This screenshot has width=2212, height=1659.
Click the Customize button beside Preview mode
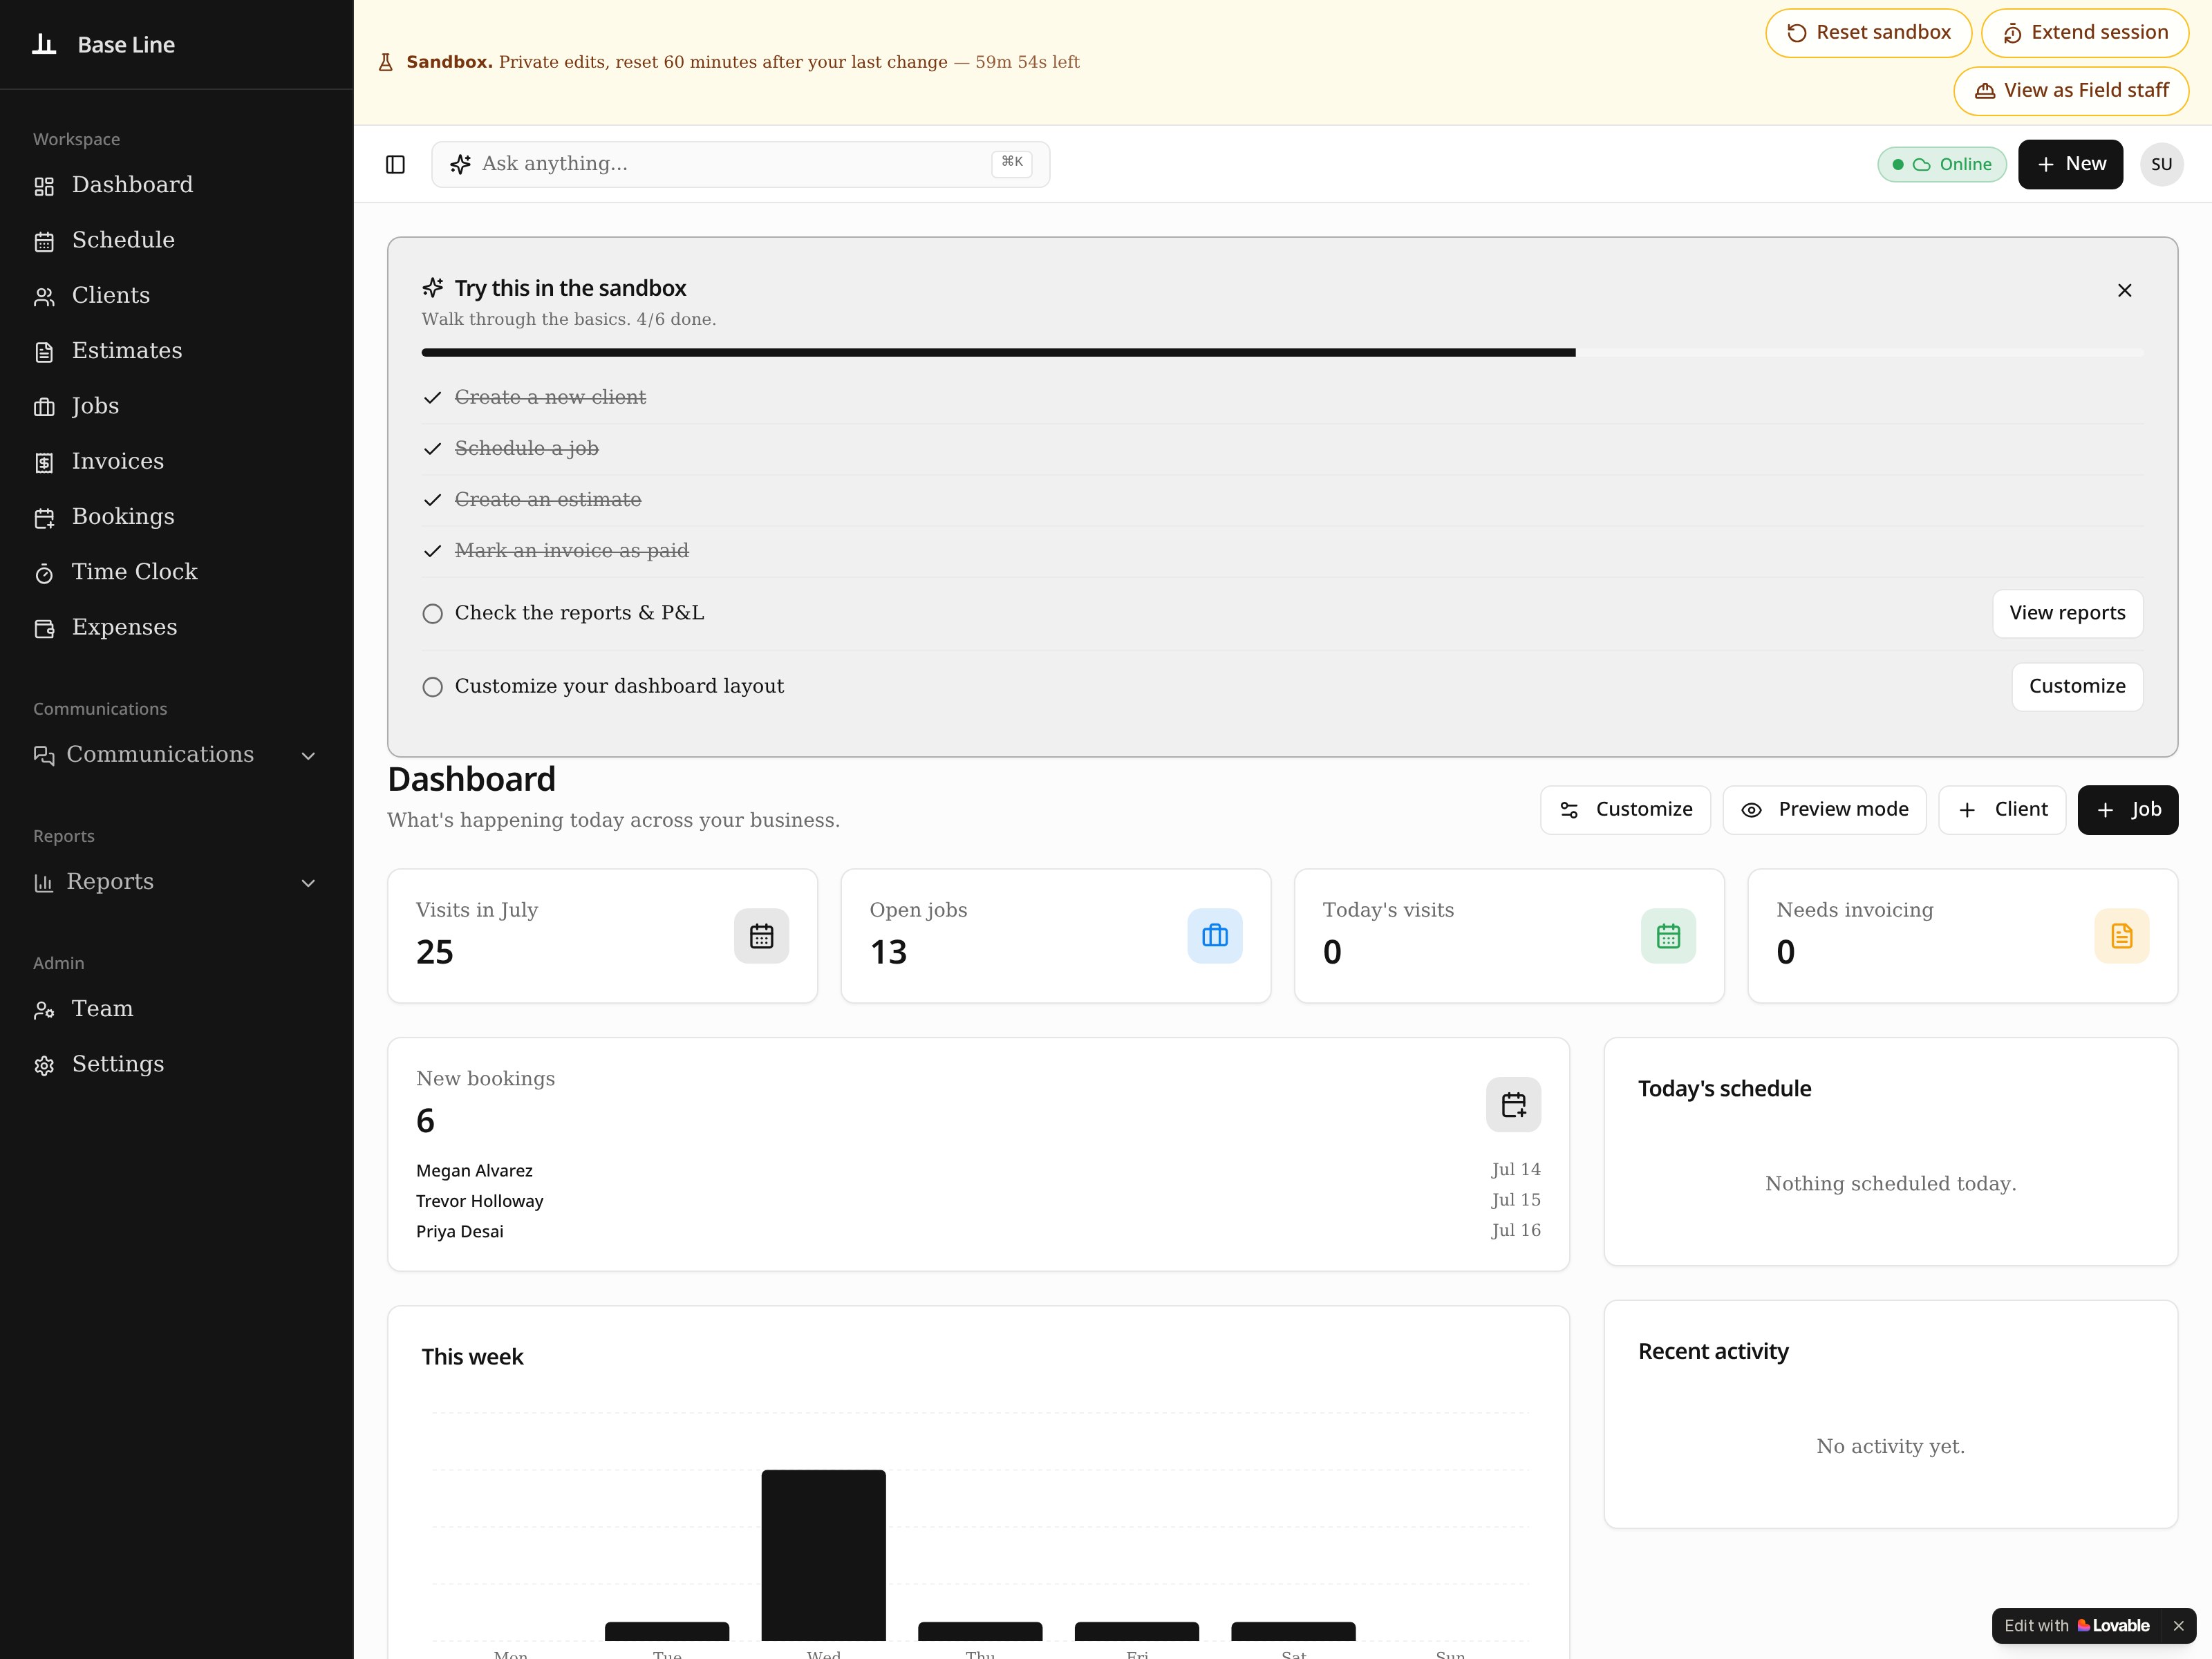(1625, 810)
